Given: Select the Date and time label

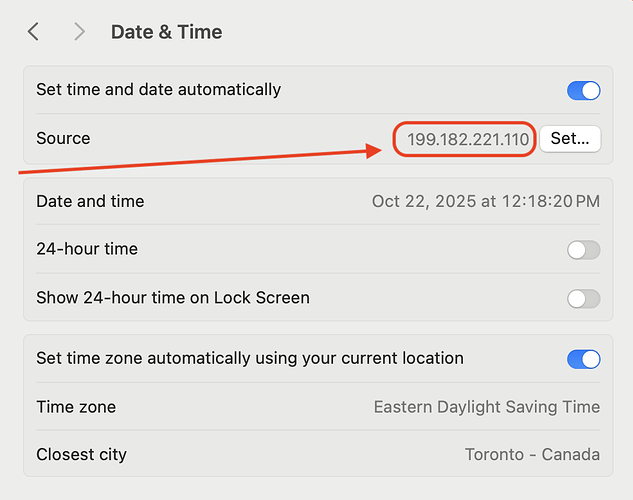Looking at the screenshot, I should click(90, 202).
